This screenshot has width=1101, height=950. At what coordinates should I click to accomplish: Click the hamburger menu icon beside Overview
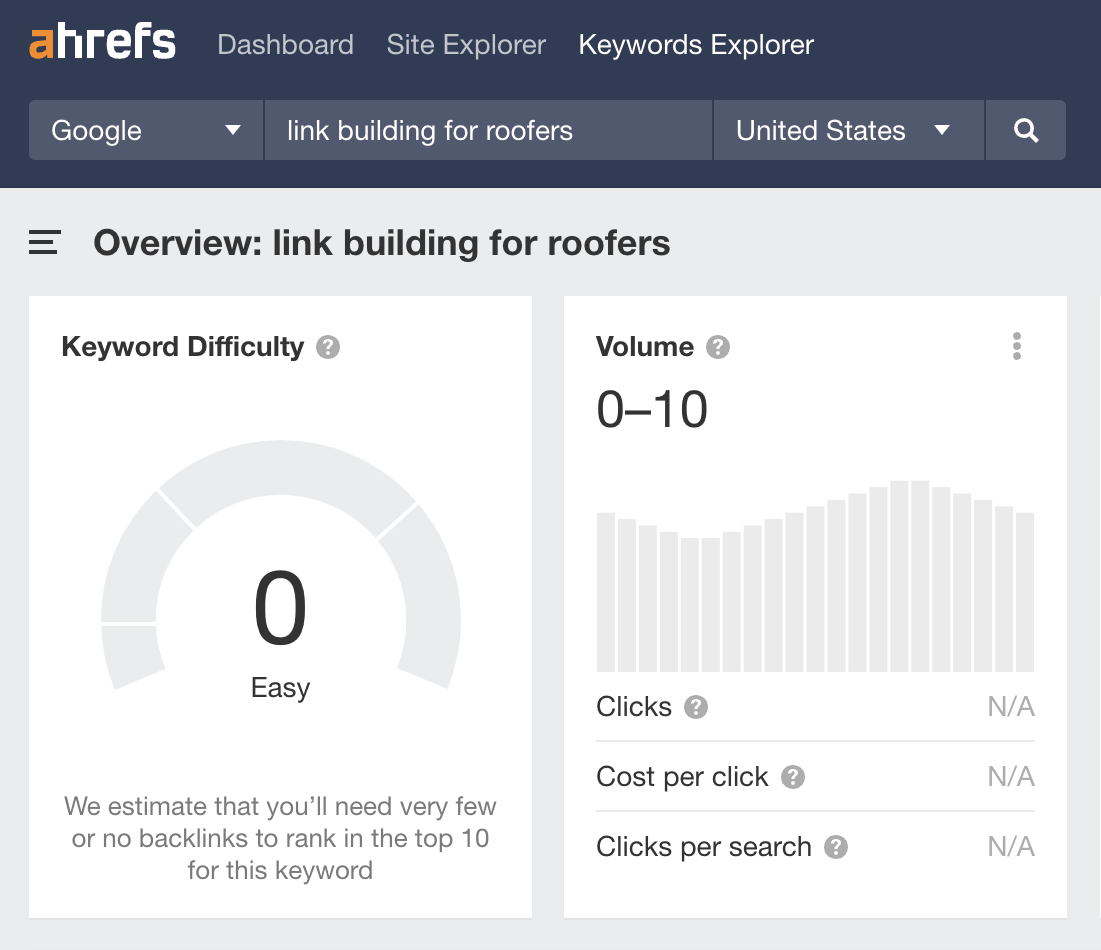42,242
